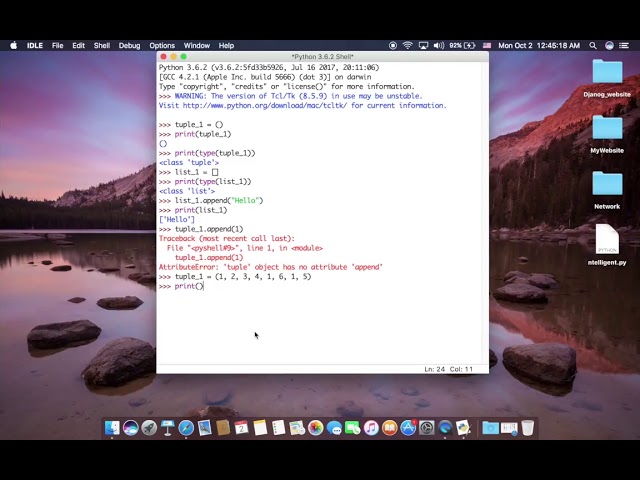Open Calendar from the dock
640x480 pixels.
[242, 428]
